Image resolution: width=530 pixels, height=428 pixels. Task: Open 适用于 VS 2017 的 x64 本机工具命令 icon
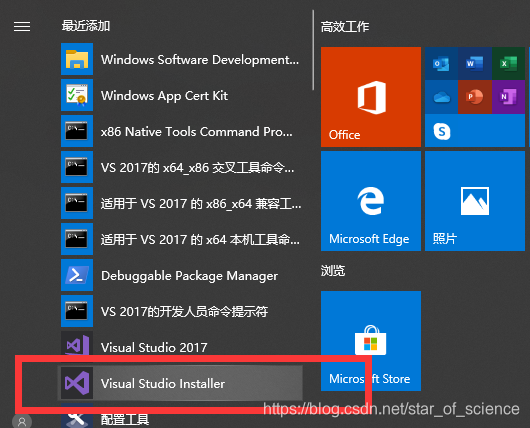[x=77, y=239]
